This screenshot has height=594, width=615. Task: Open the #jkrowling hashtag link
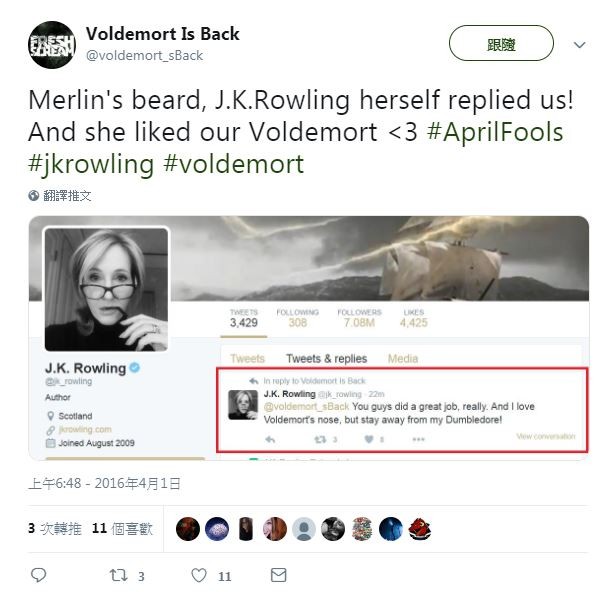(91, 164)
